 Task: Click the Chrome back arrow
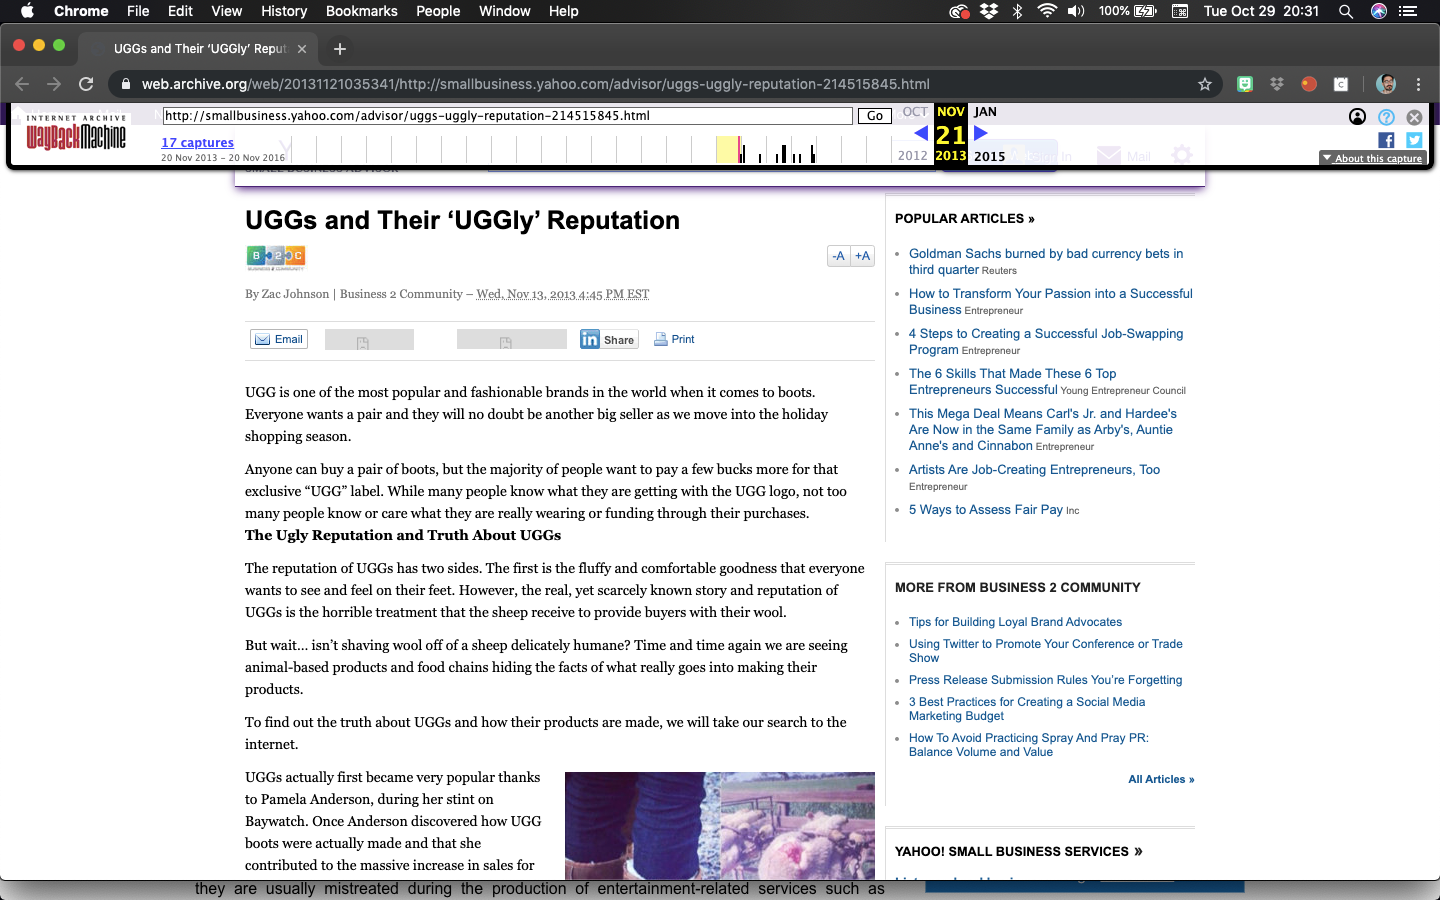(22, 84)
